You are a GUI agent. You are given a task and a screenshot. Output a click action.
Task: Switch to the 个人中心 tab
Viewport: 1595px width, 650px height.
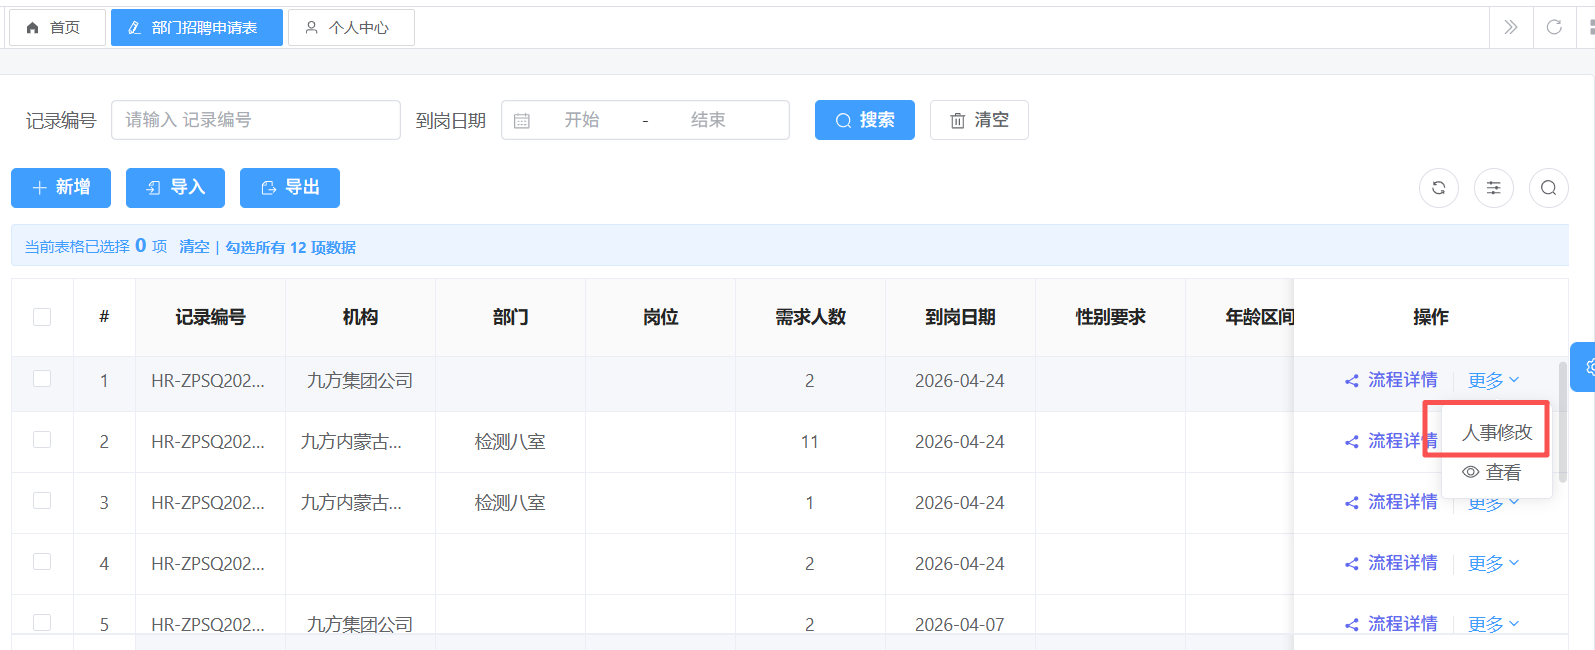tap(351, 28)
